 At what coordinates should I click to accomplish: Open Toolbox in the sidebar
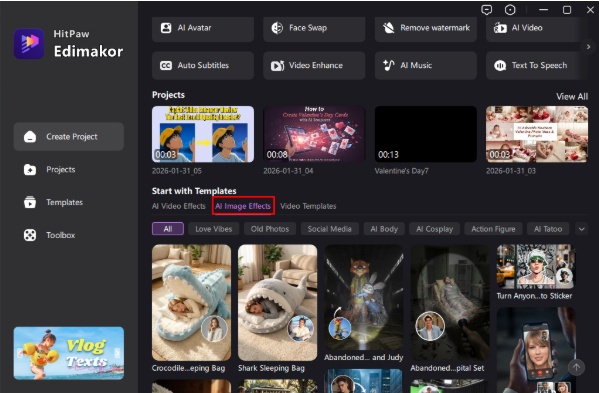point(69,235)
